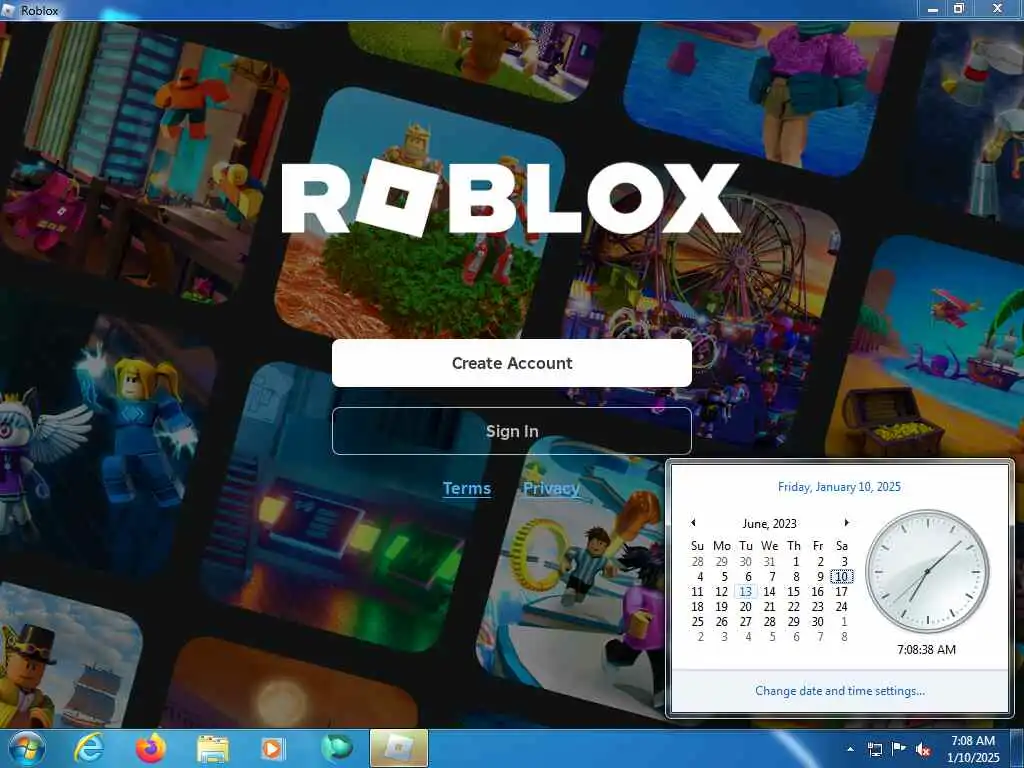Open the green-blue app in taskbar
This screenshot has height=768, width=1024.
point(336,748)
